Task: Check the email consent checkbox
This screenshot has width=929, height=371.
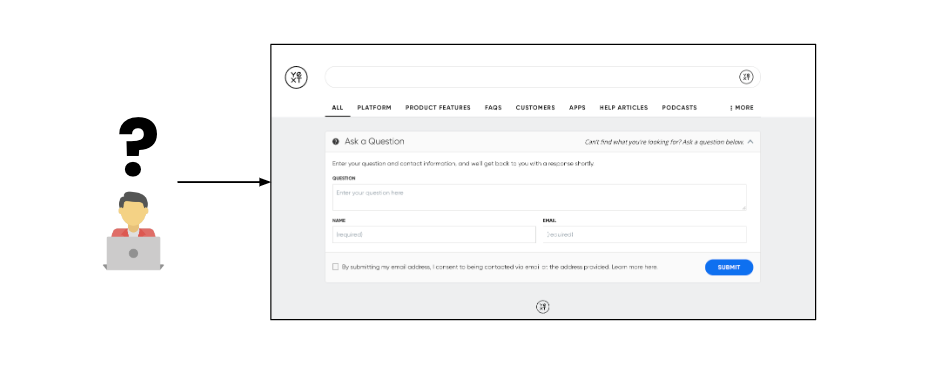Action: pos(335,267)
